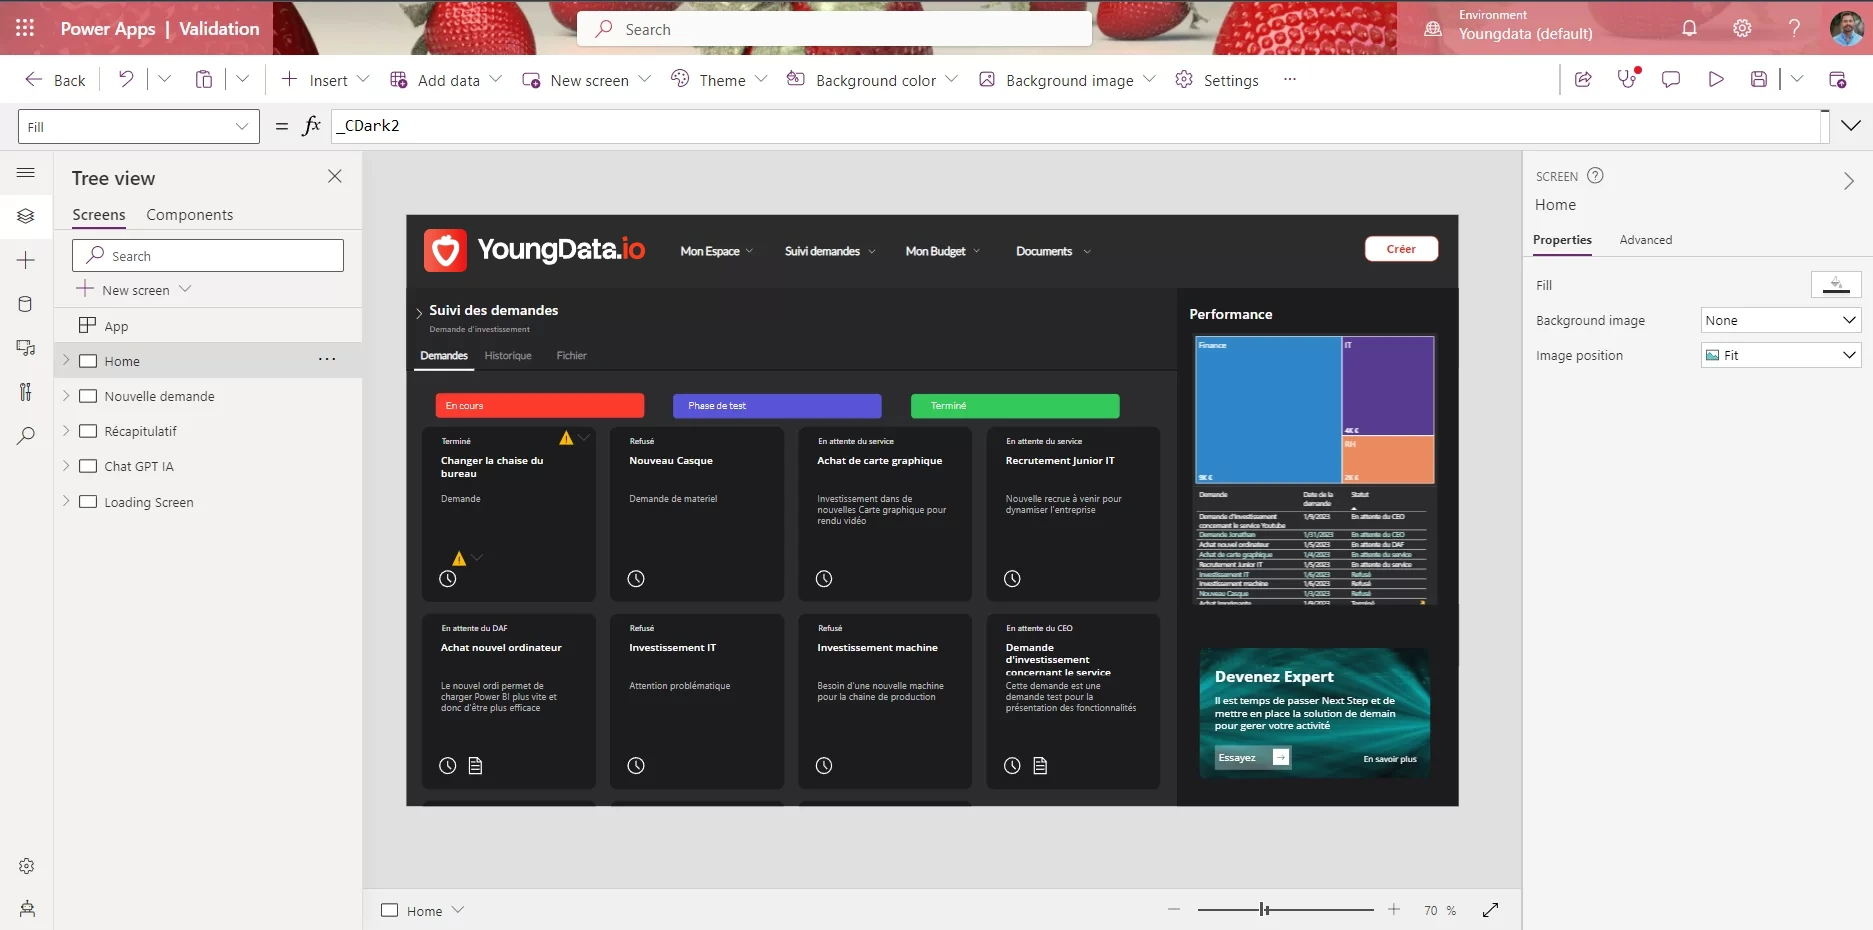Open the Background image None dropdown

[x=1781, y=320]
